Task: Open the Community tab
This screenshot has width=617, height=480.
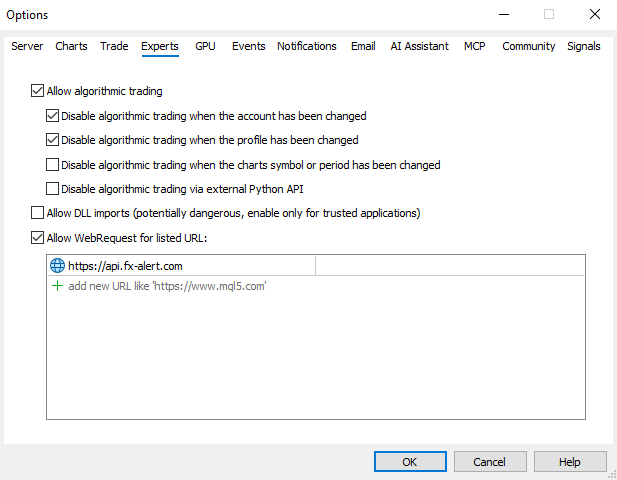Action: pyautogui.click(x=528, y=46)
